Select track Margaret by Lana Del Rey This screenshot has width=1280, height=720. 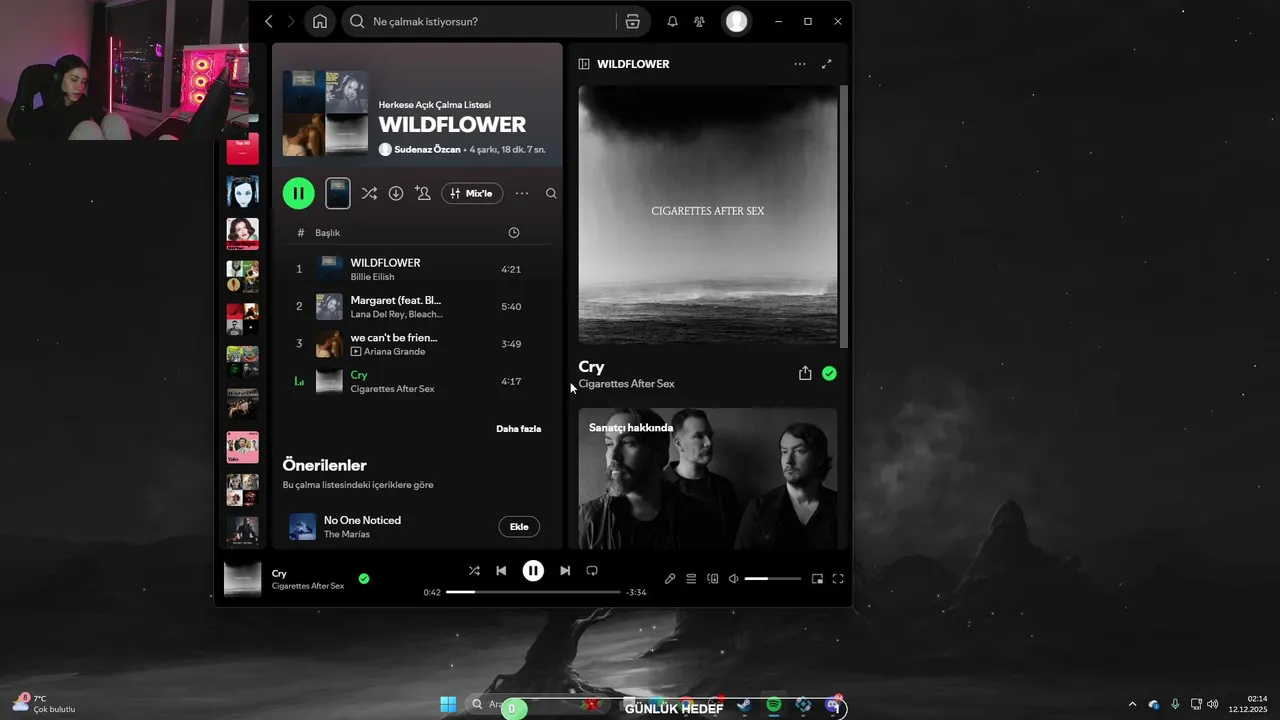(418, 306)
